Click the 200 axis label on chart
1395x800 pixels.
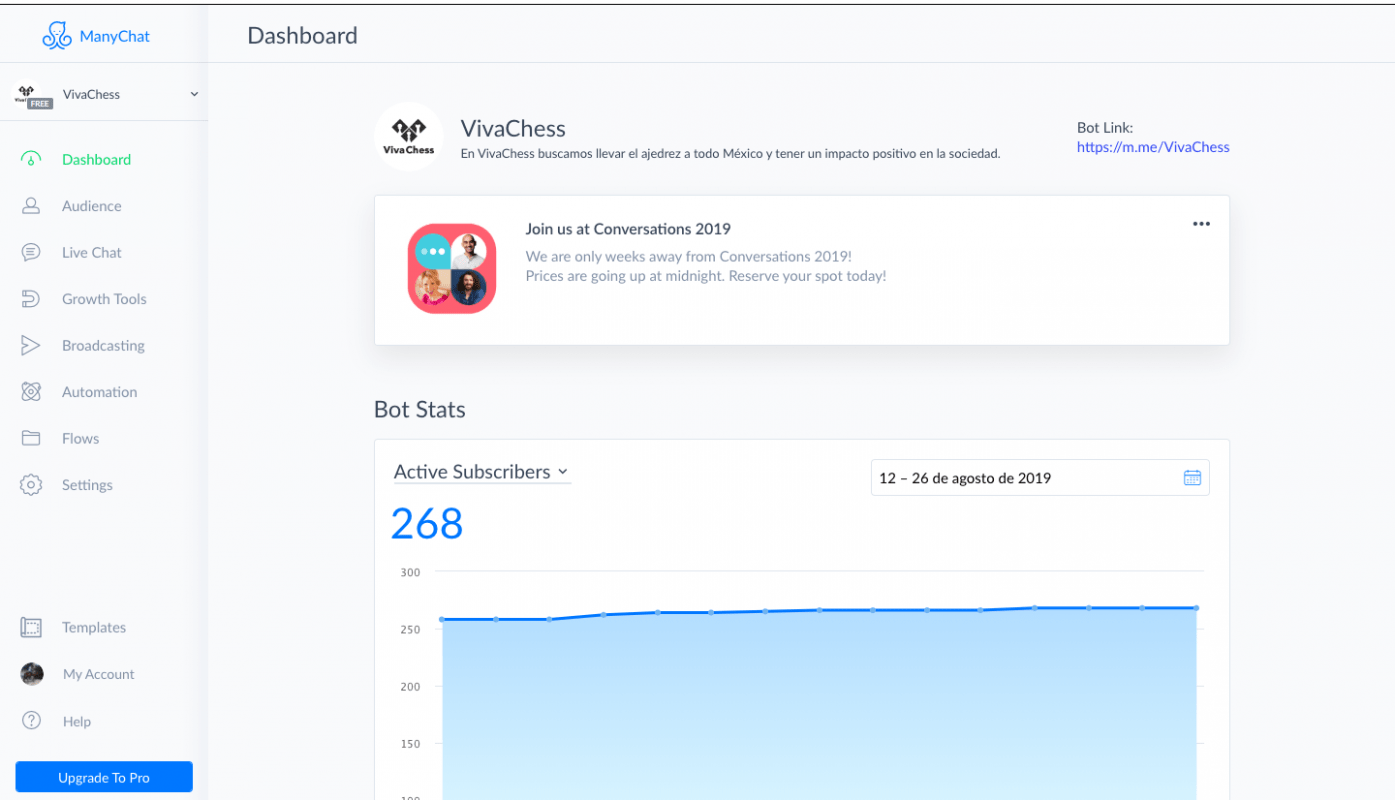(411, 687)
